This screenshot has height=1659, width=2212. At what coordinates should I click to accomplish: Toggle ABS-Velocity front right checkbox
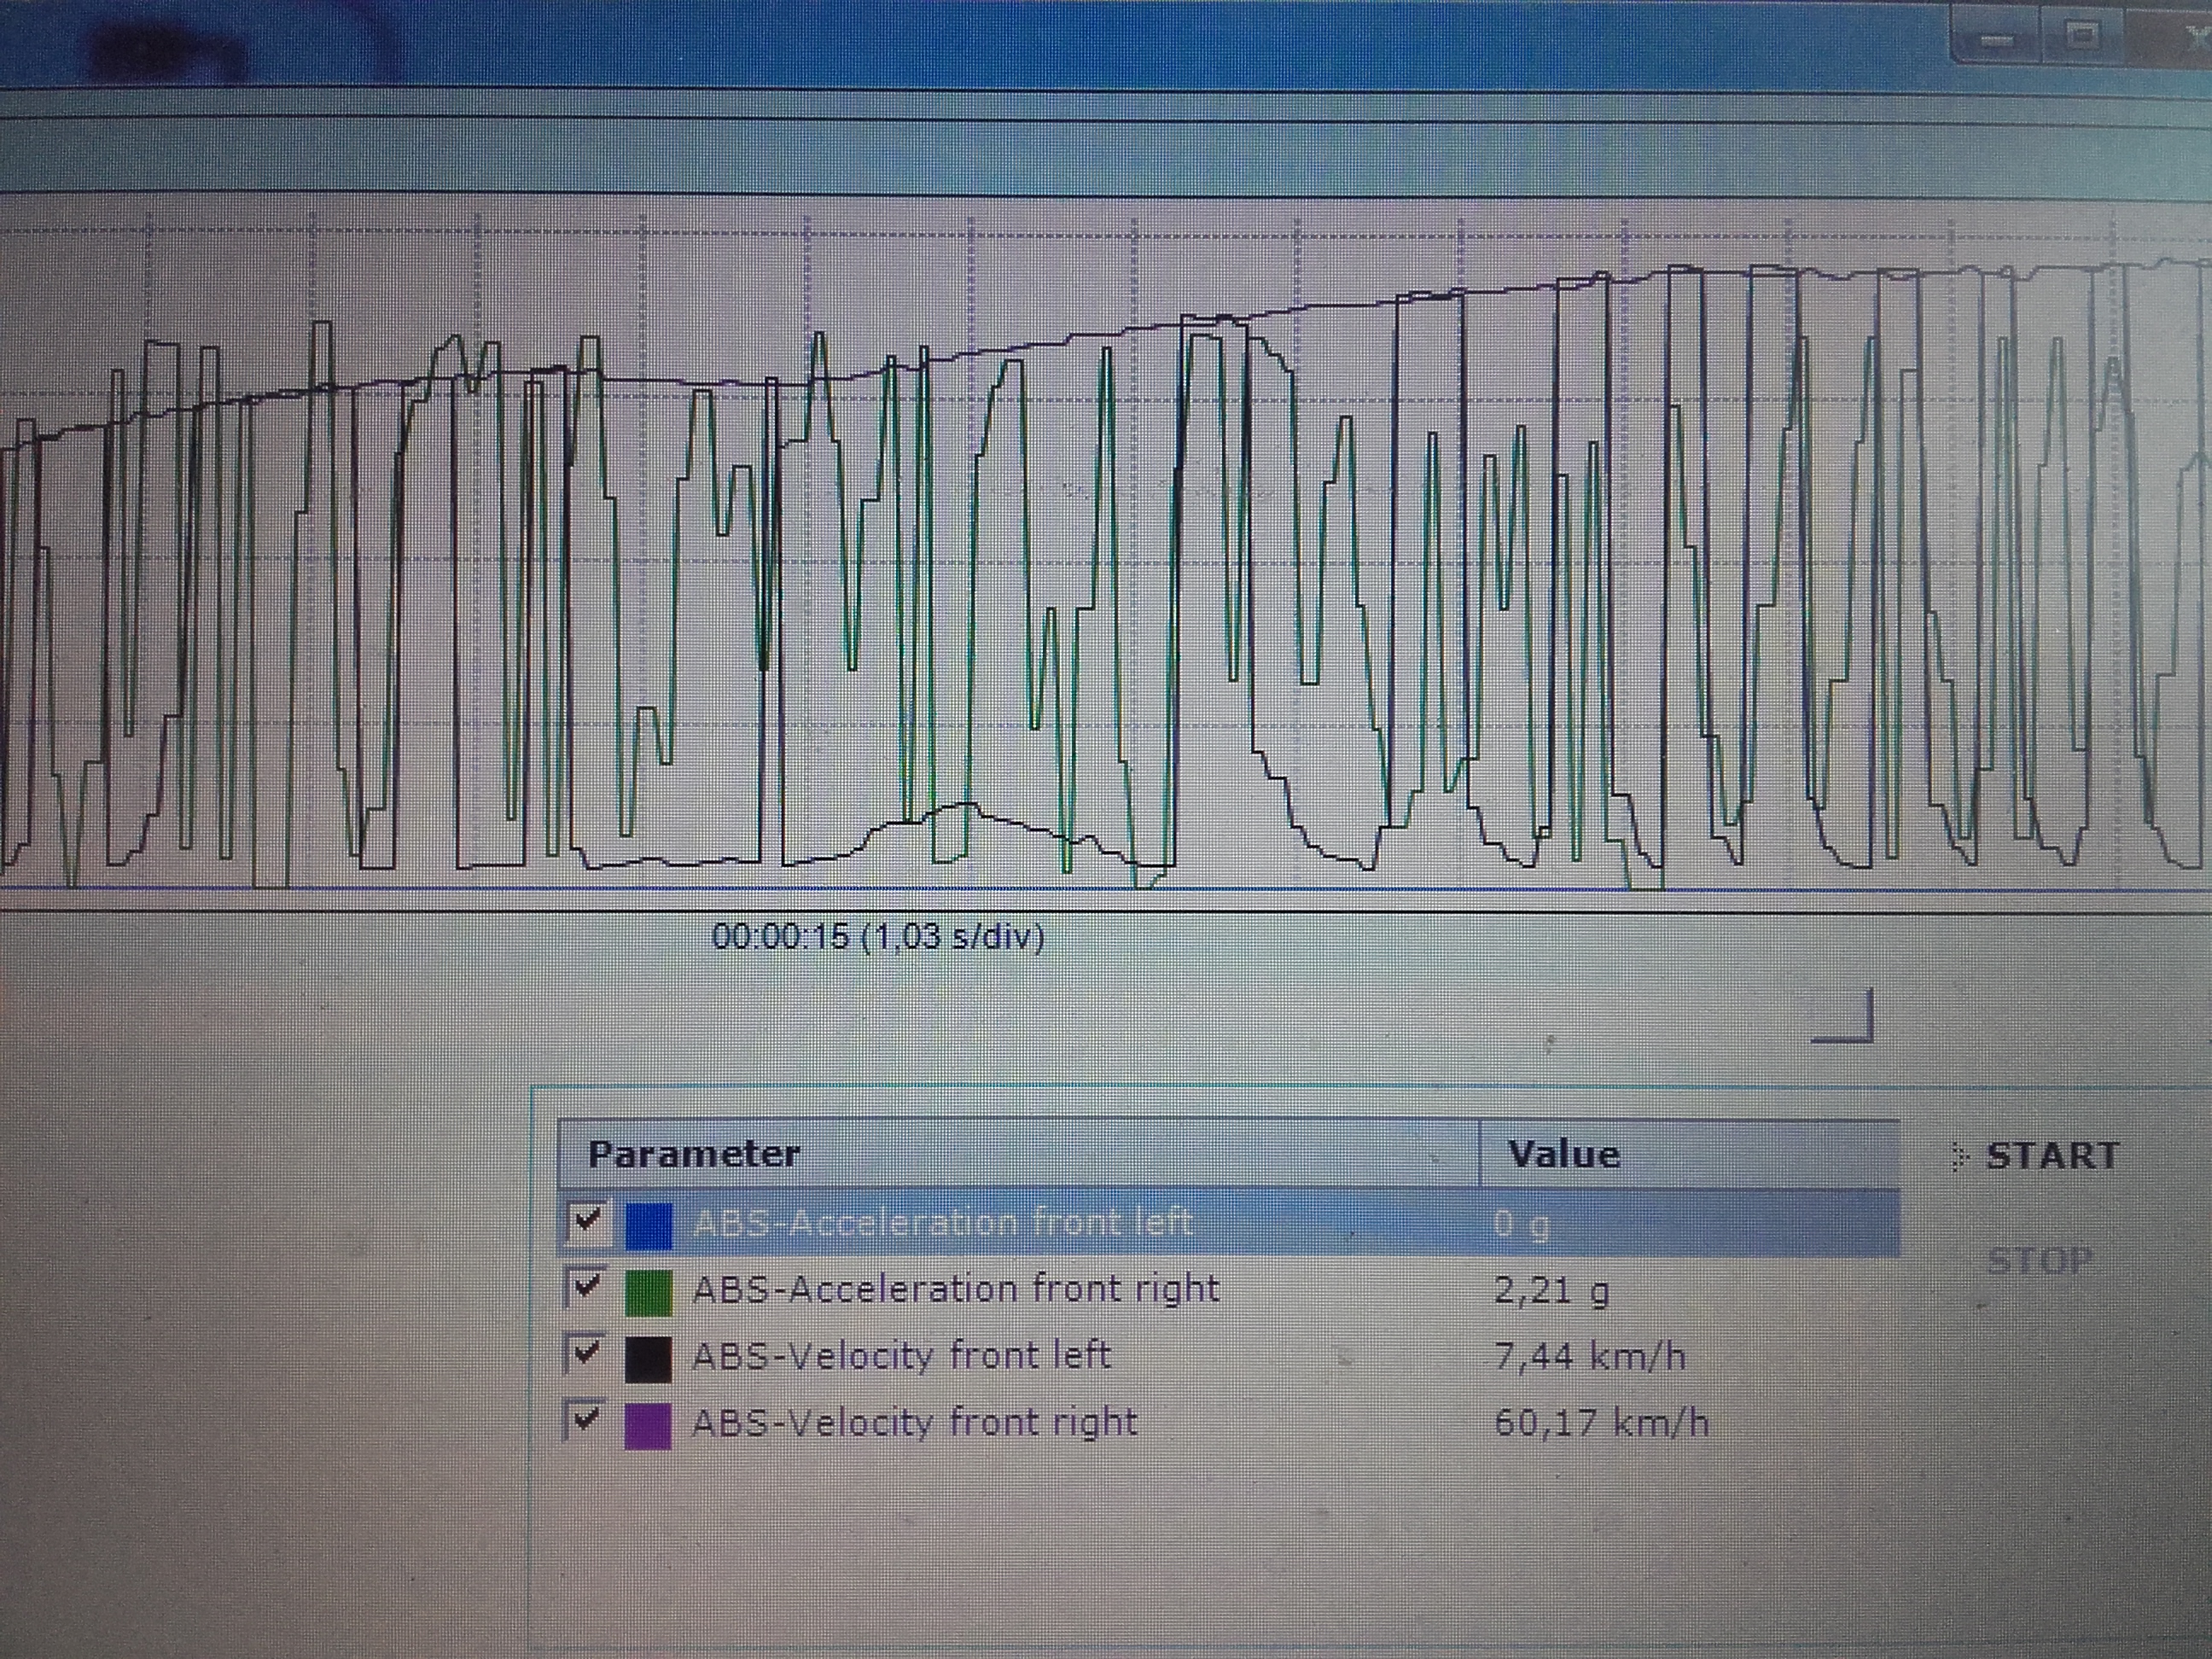pos(585,1421)
